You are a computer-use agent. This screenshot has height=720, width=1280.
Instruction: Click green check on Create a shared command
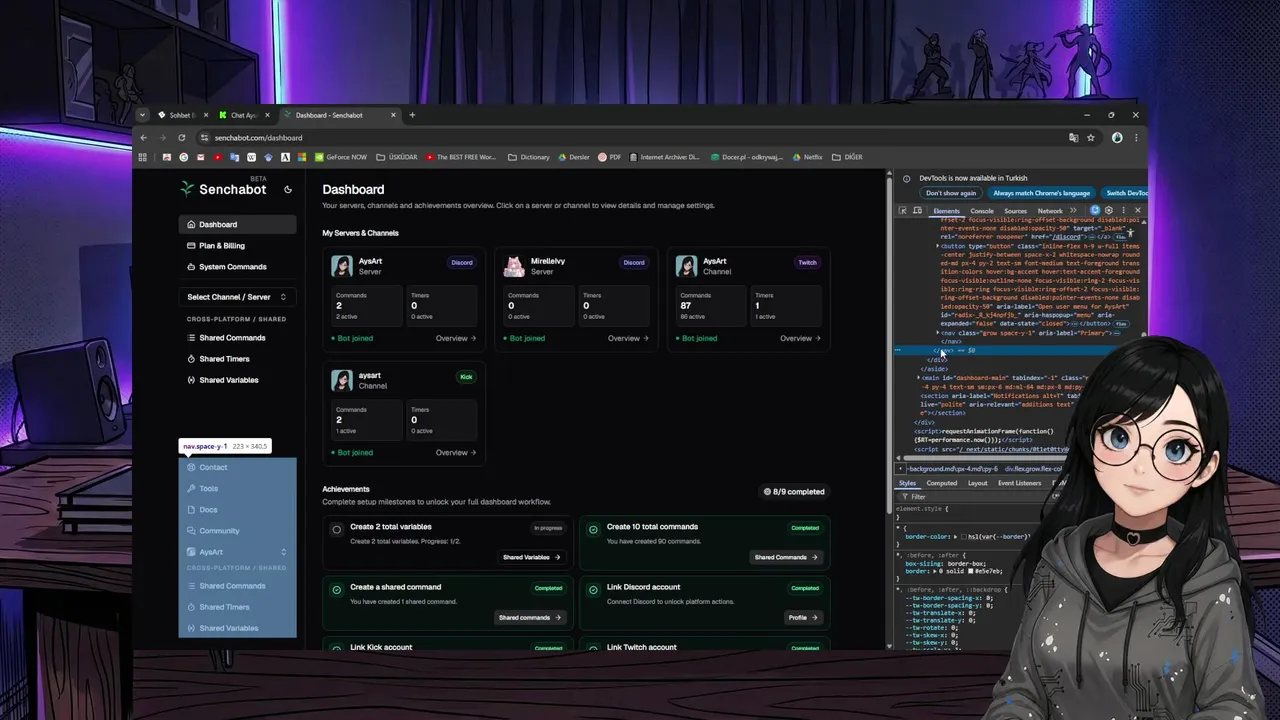click(x=337, y=590)
